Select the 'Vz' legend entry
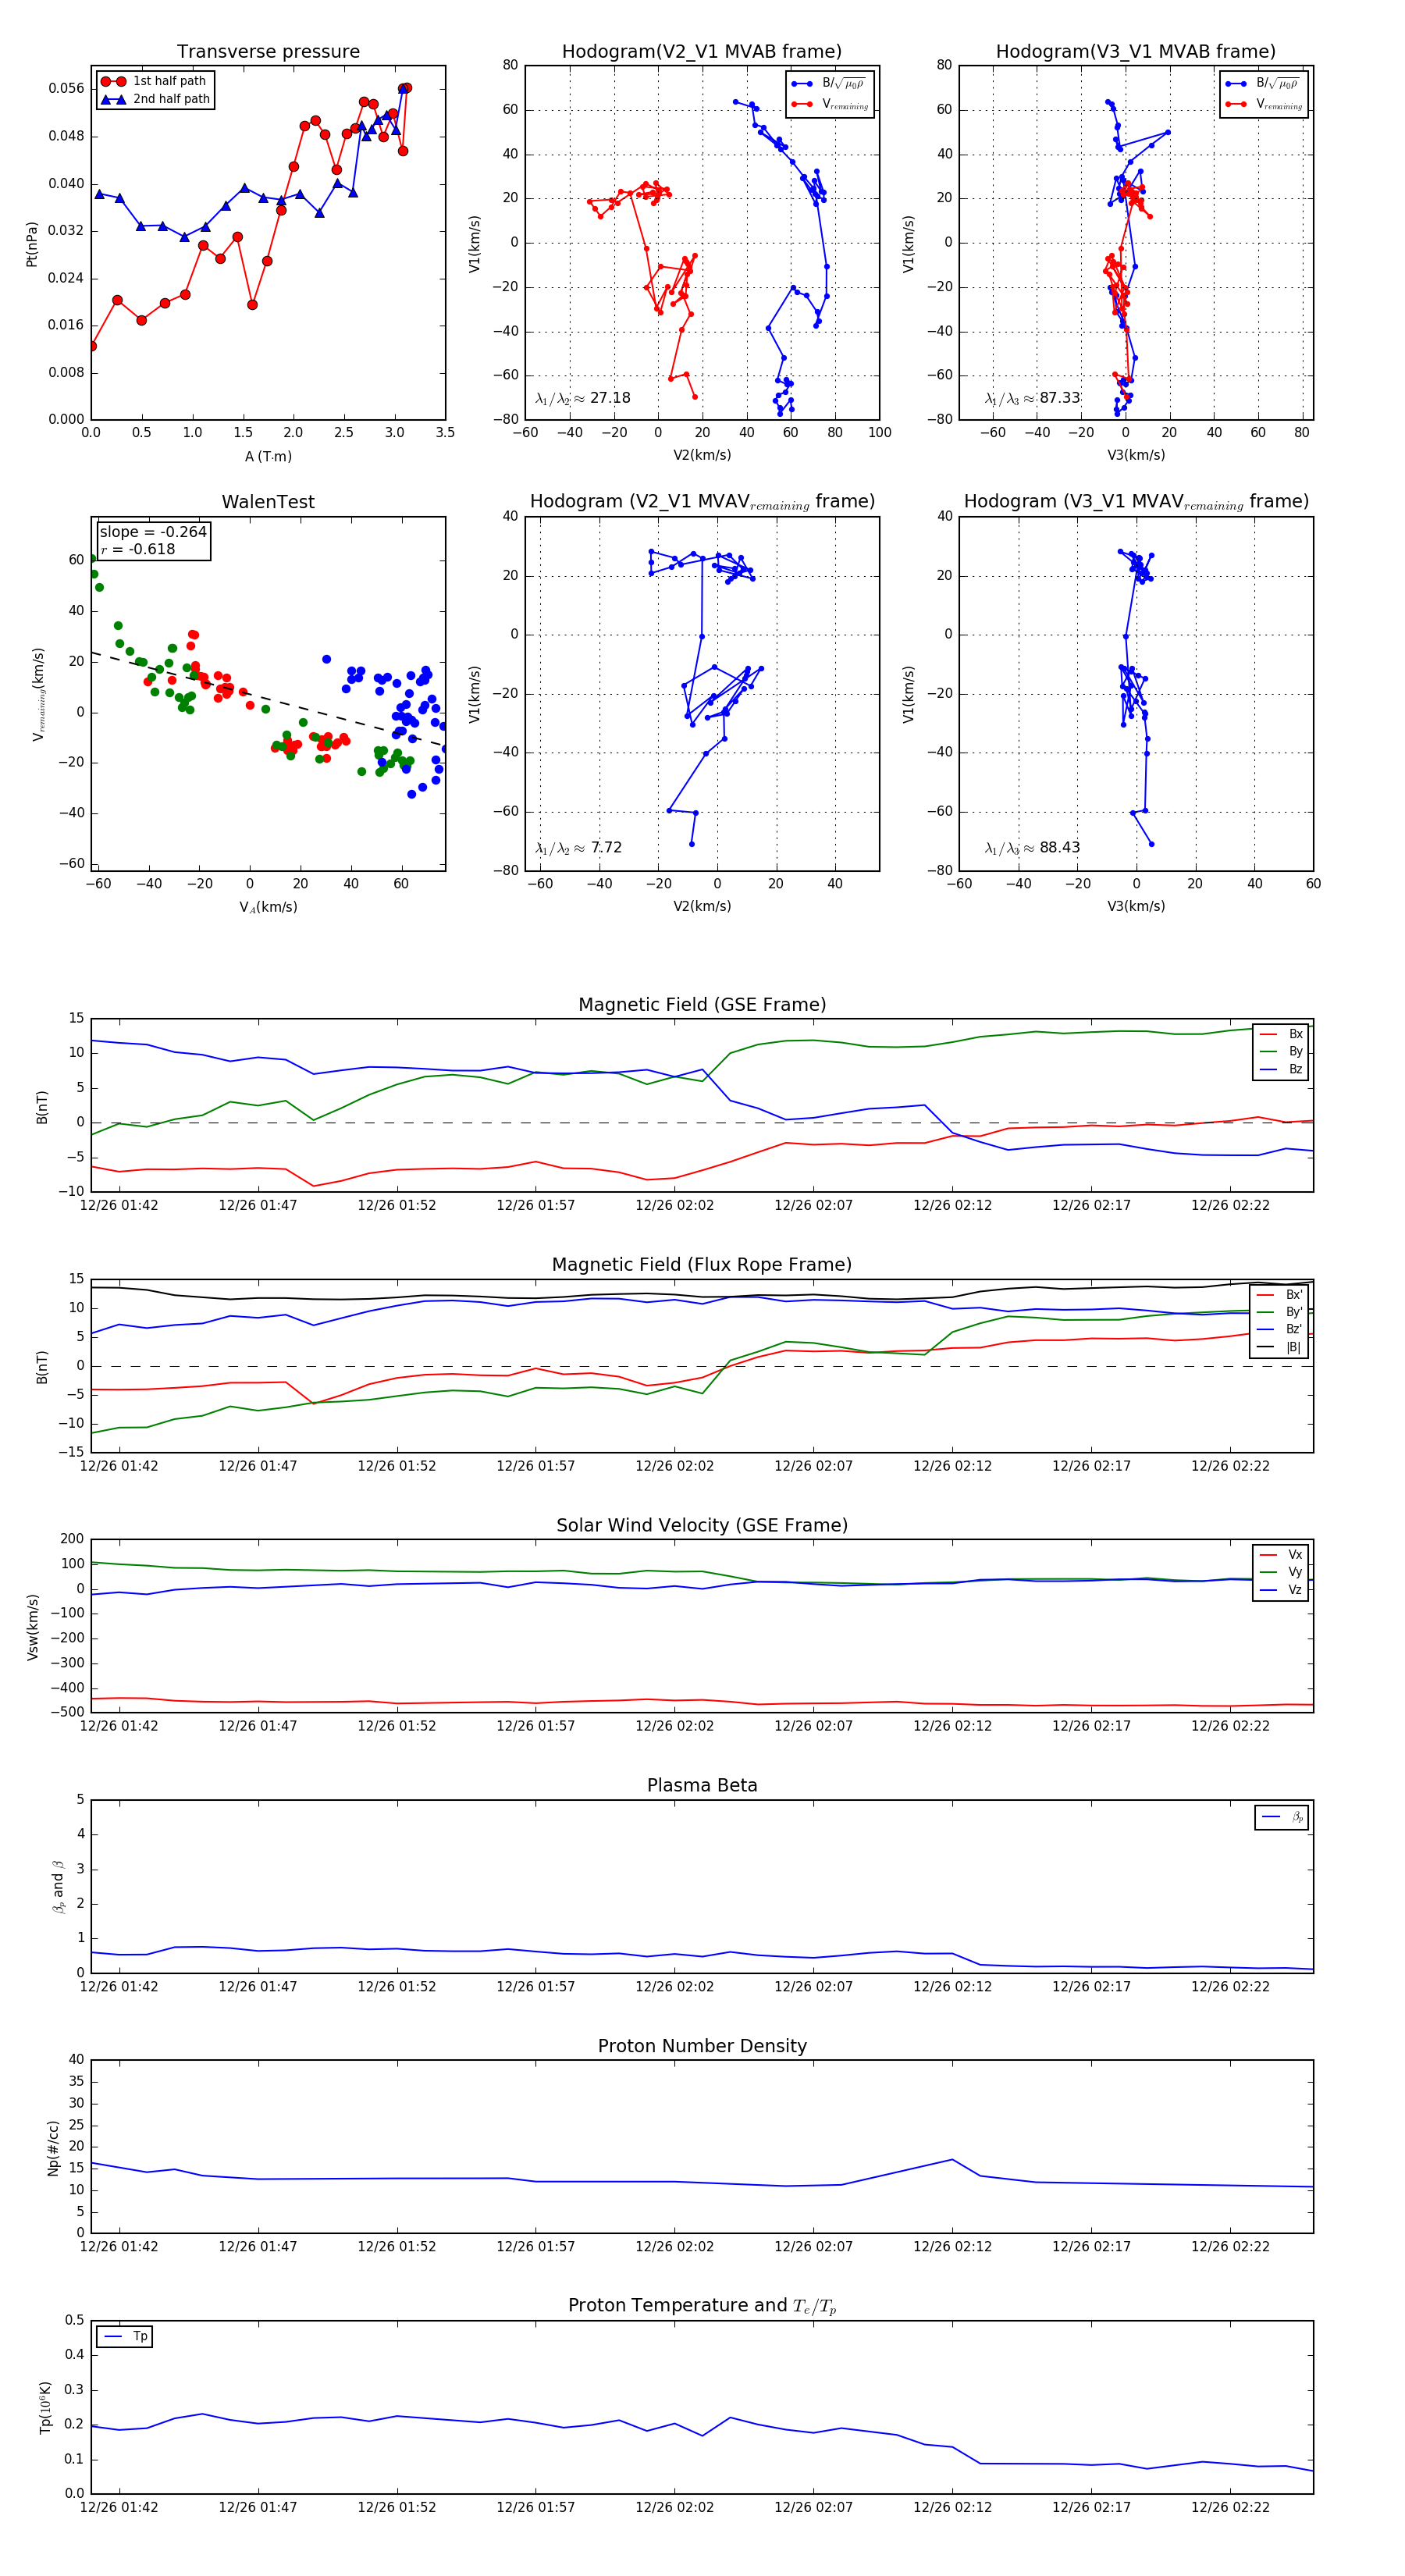The image size is (1405, 2576). pyautogui.click(x=1281, y=1589)
